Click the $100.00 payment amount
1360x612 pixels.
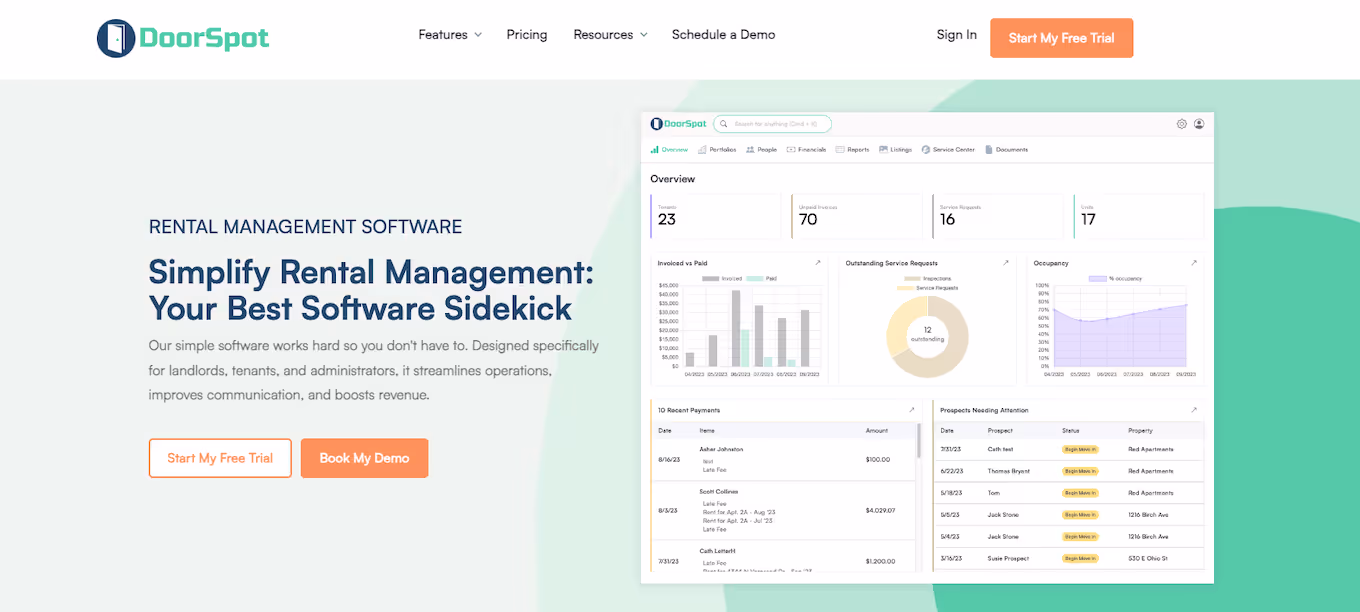tap(878, 459)
